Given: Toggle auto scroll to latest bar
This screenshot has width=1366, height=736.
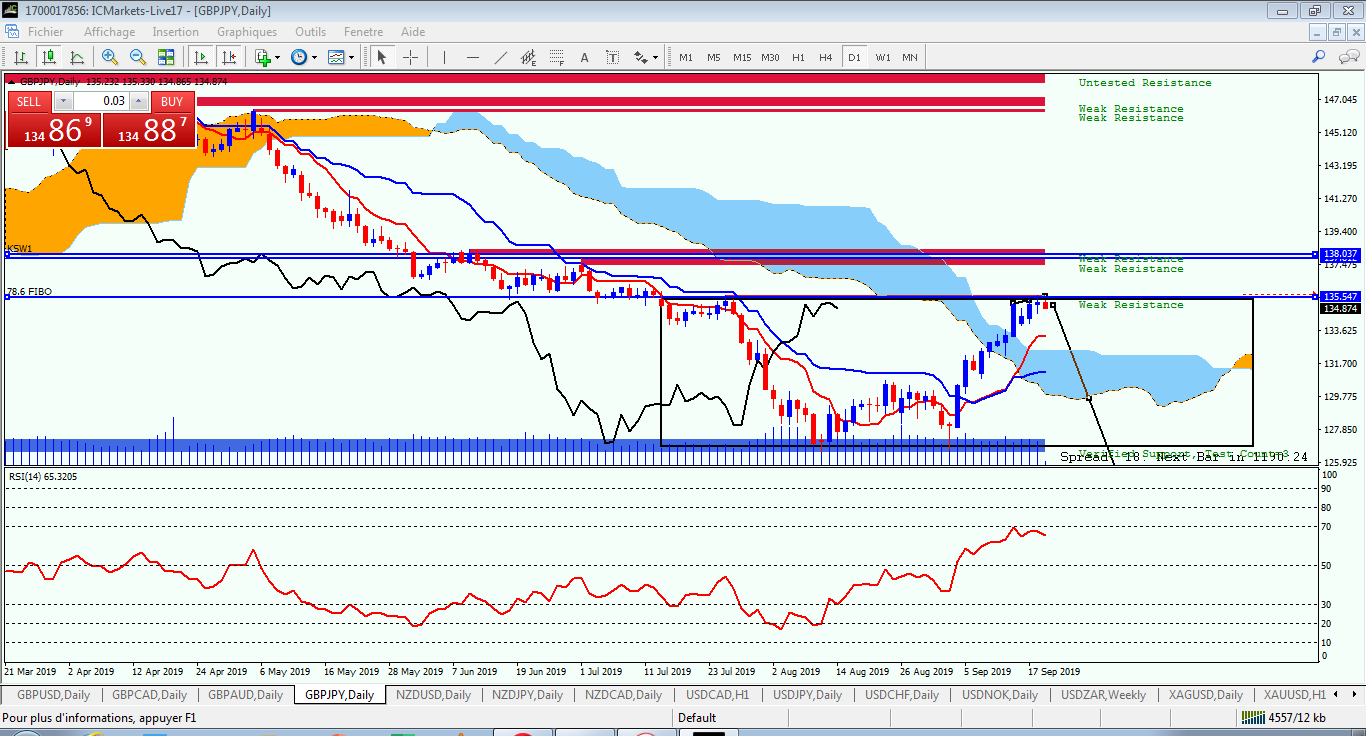Looking at the screenshot, I should click(201, 57).
